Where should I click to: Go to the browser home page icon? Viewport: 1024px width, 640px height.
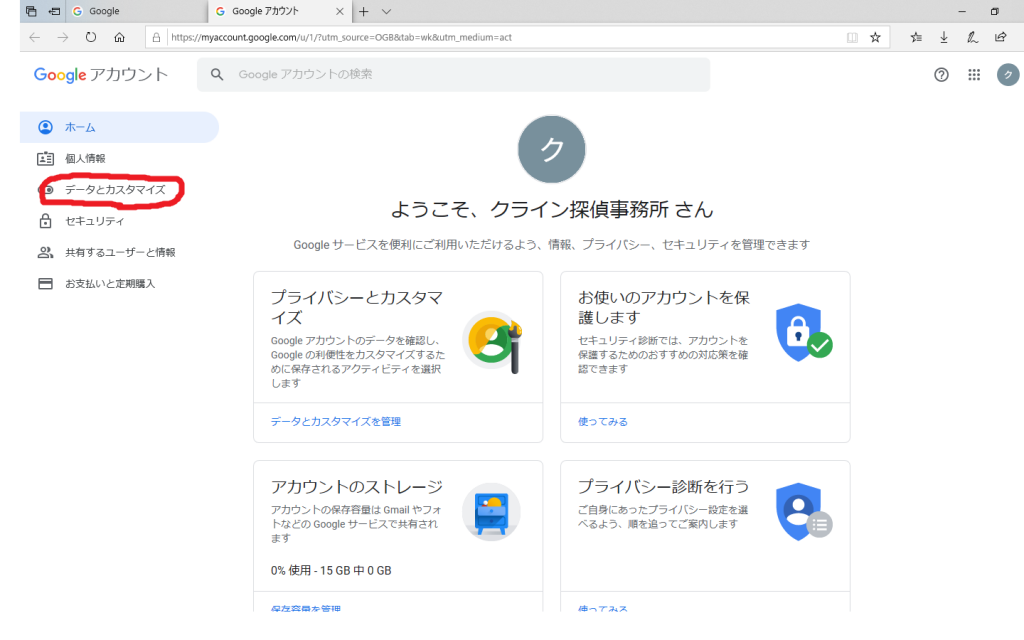click(x=119, y=37)
